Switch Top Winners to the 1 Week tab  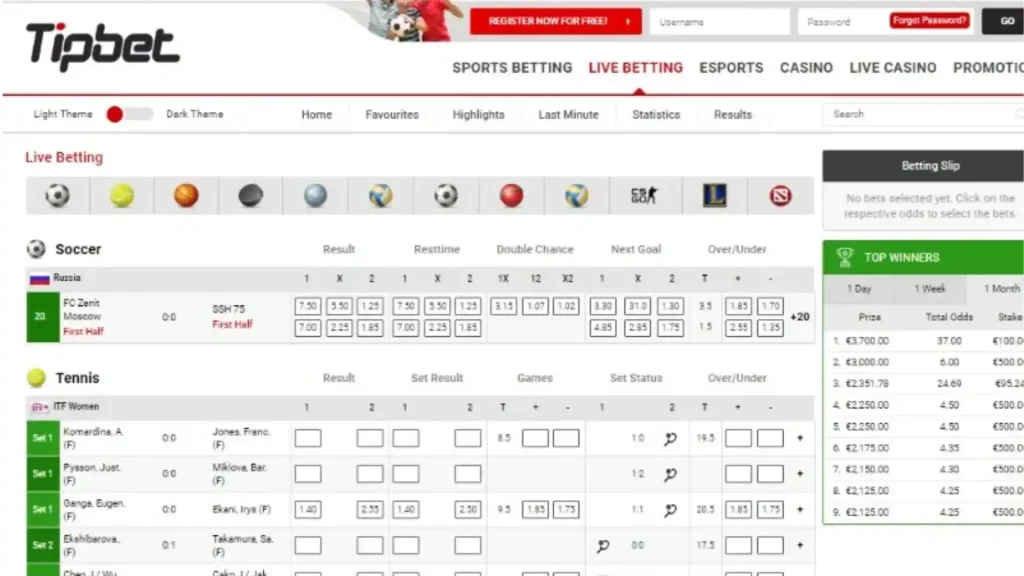tap(930, 289)
